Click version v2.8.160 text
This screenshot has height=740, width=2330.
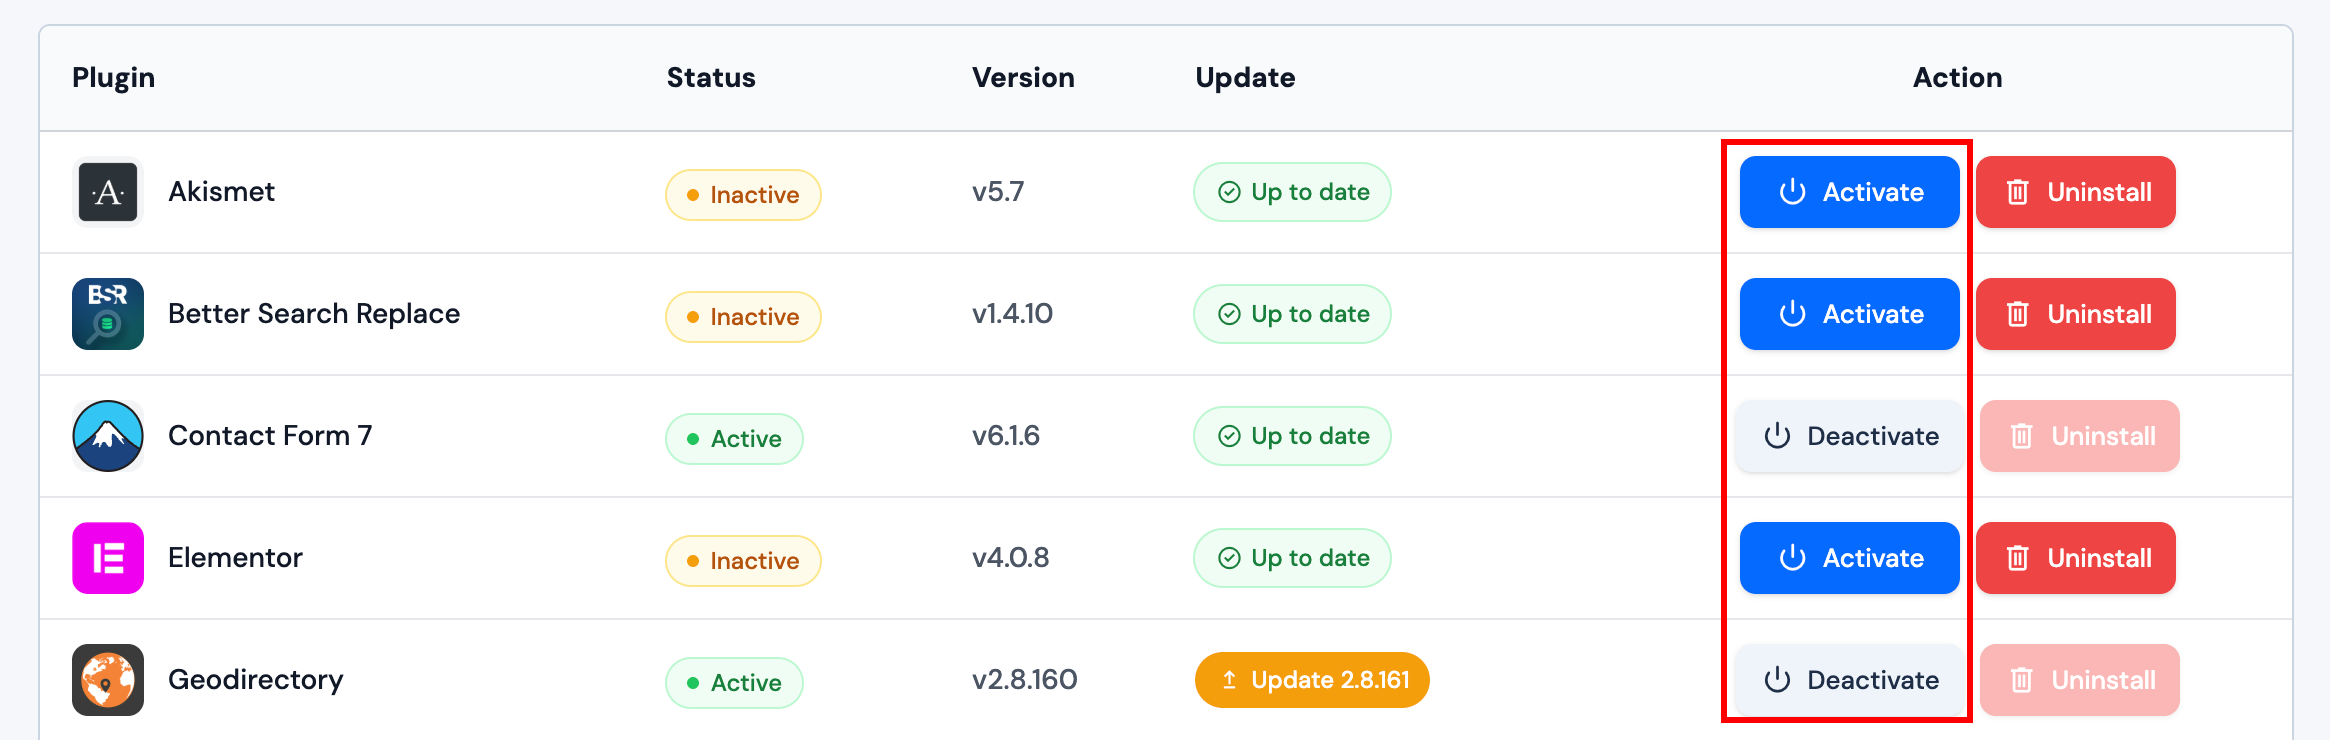[1025, 680]
